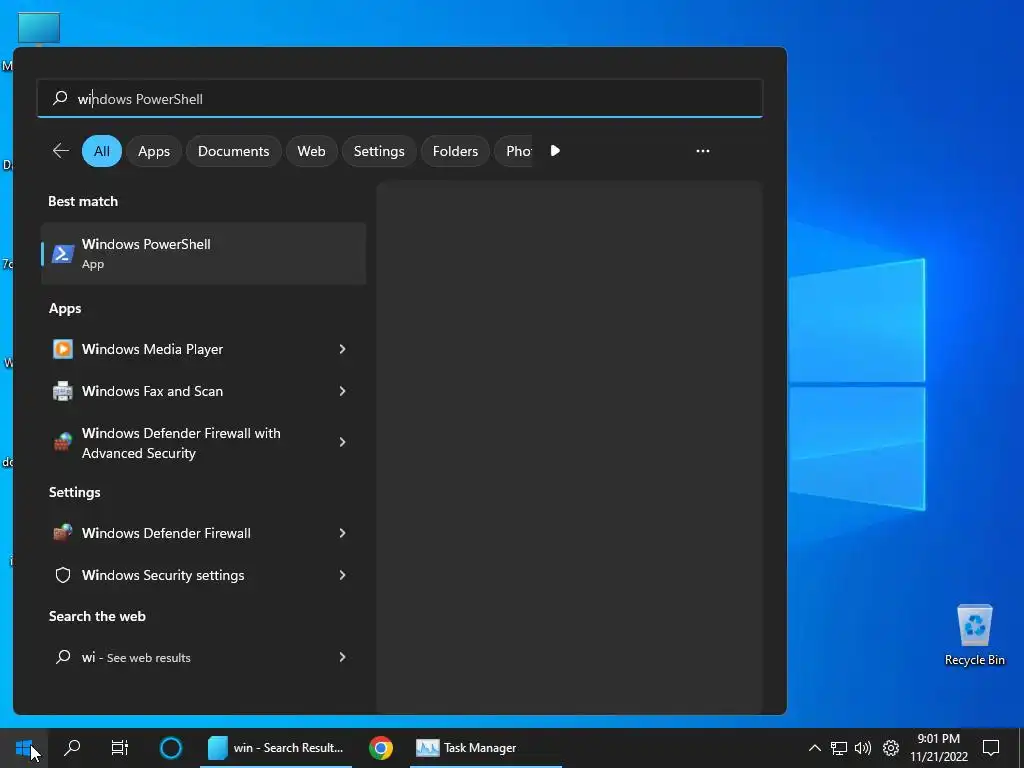The image size is (1024, 768).
Task: Expand Windows Defender Firewall settings chevron
Action: [x=342, y=533]
